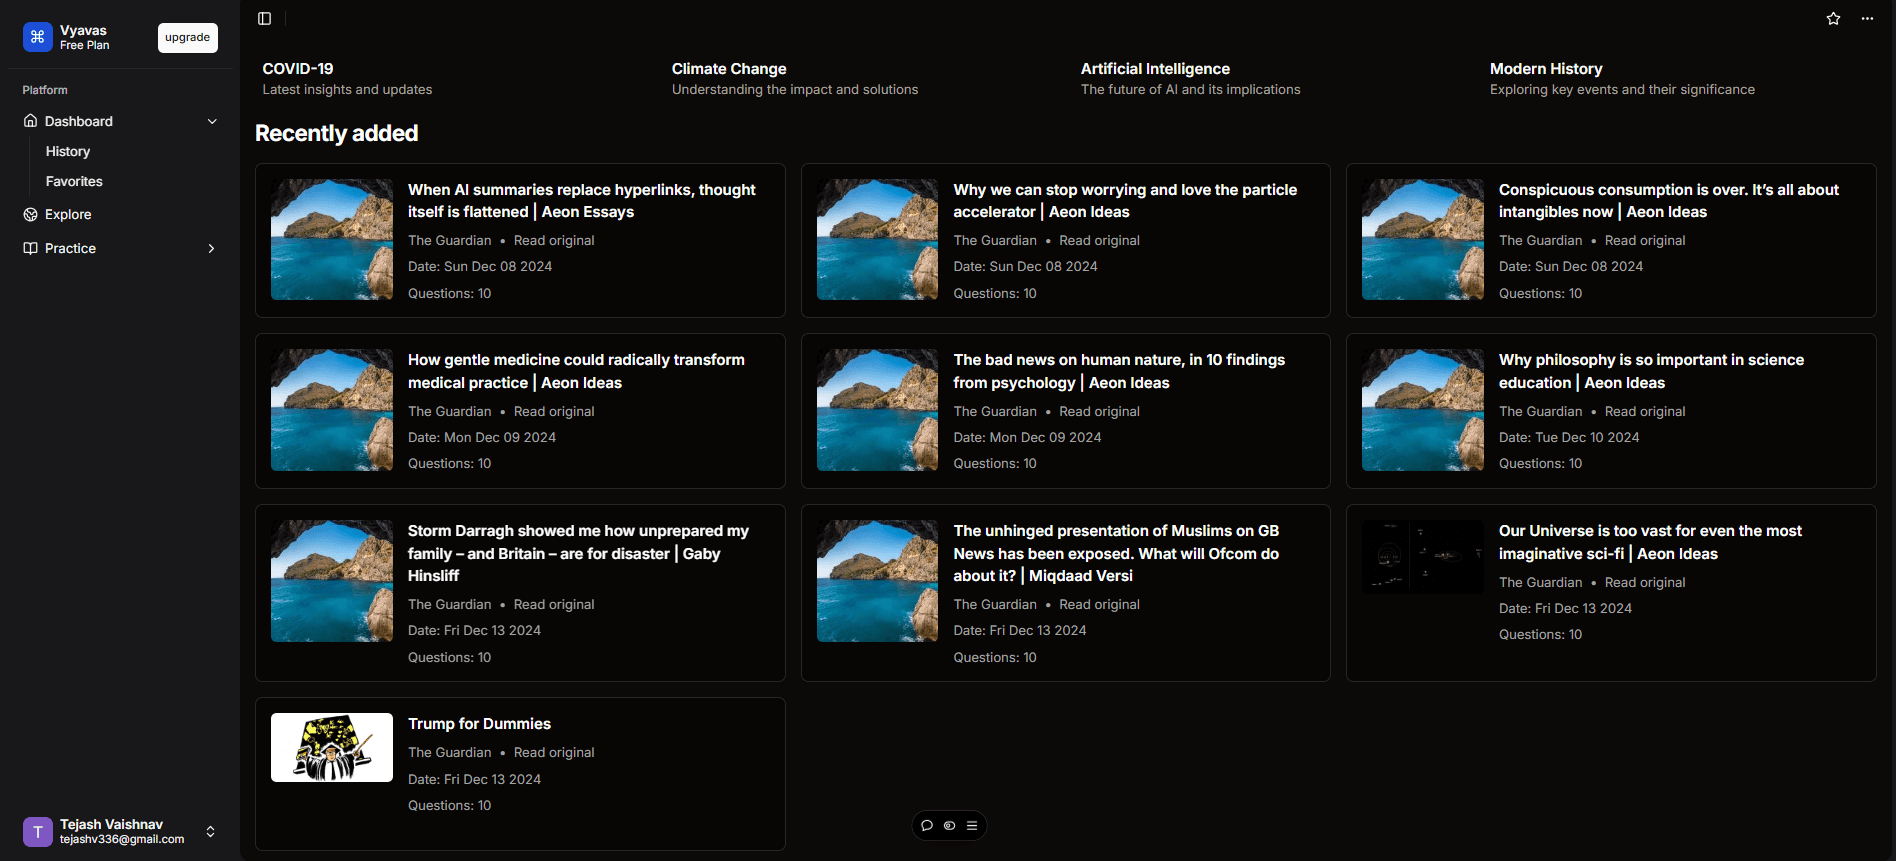Open History in the sidebar
Image resolution: width=1896 pixels, height=861 pixels.
point(68,151)
